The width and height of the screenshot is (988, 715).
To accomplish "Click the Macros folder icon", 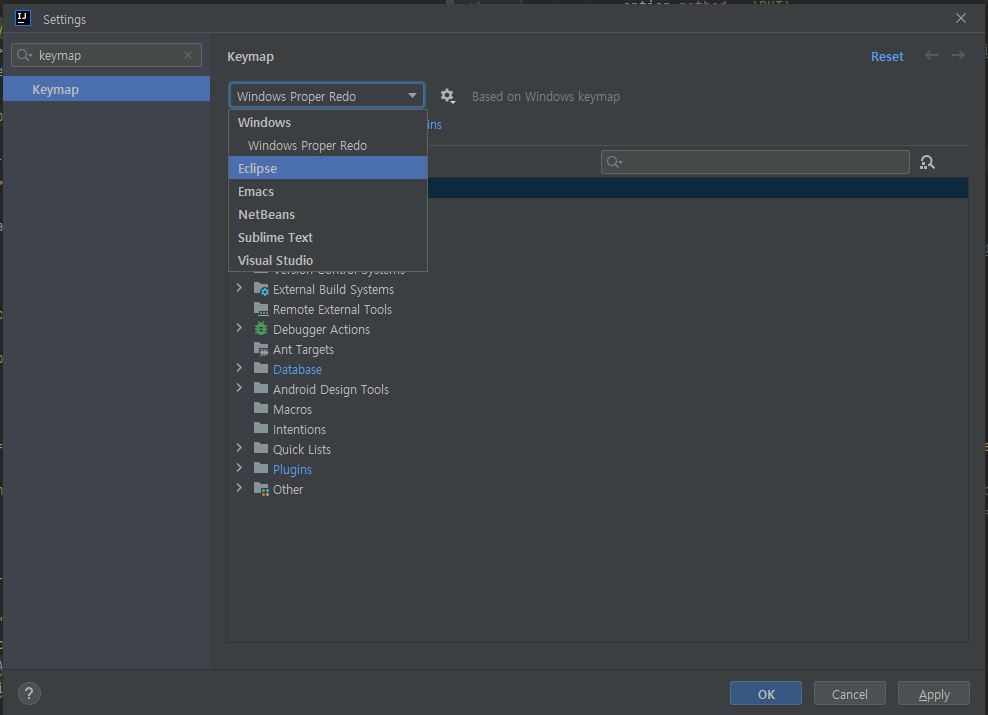I will pyautogui.click(x=261, y=408).
